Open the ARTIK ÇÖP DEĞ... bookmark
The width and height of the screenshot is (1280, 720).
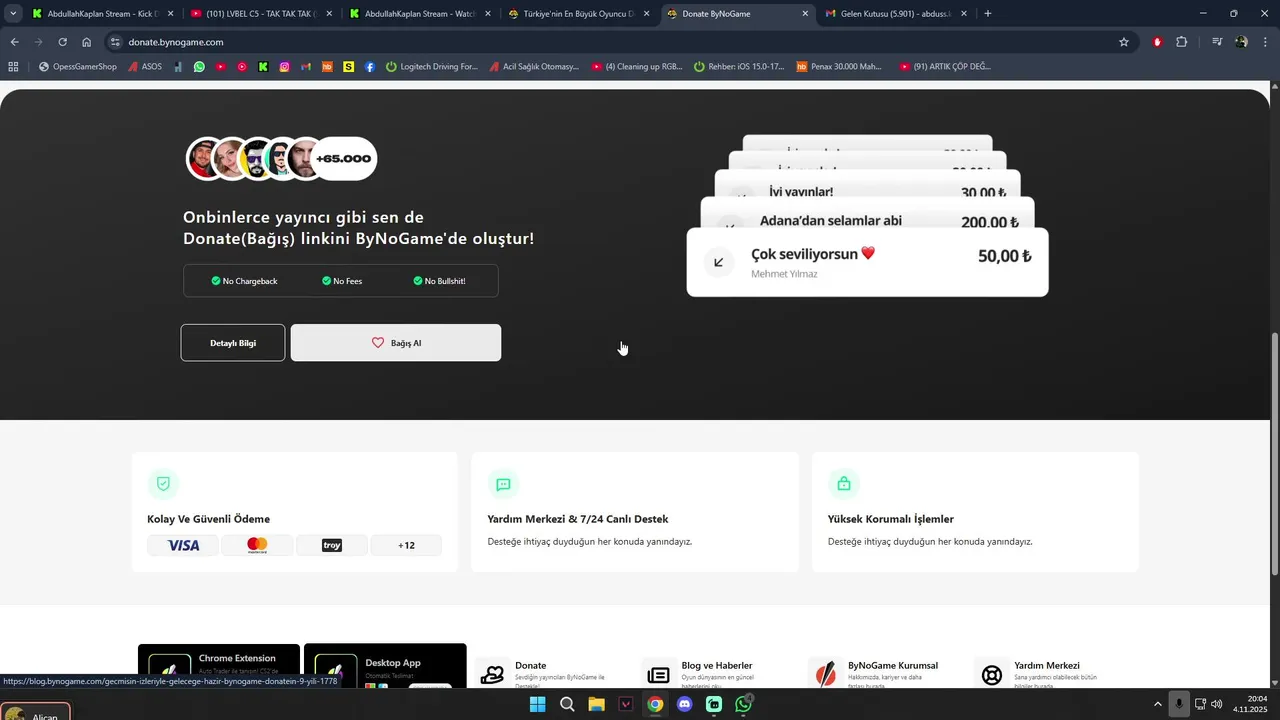click(x=945, y=67)
